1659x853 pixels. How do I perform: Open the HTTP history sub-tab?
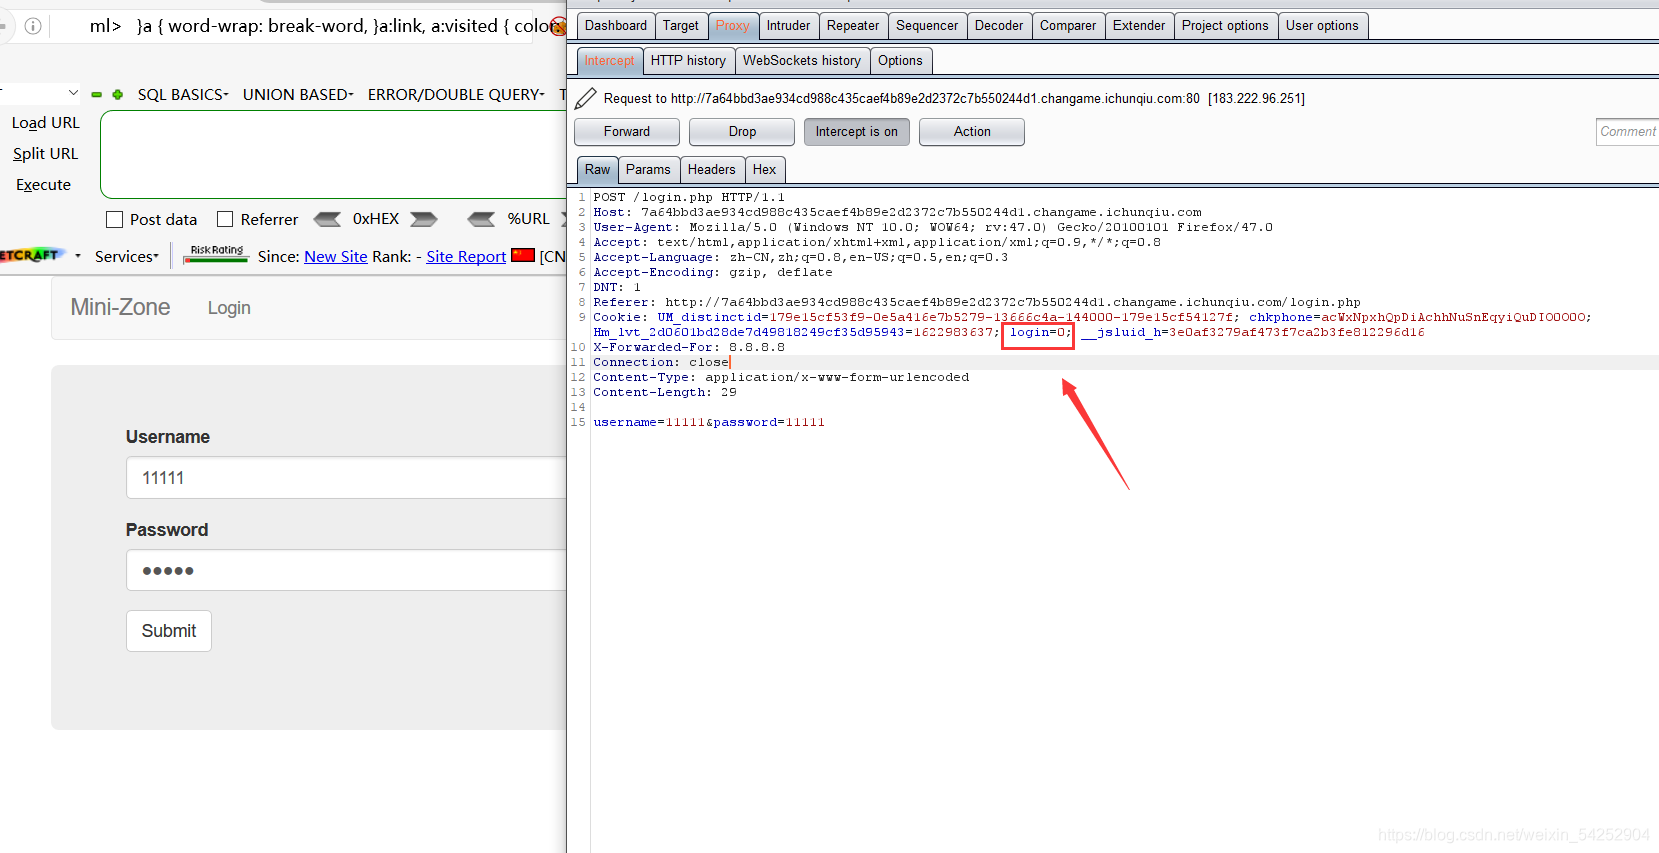point(688,61)
